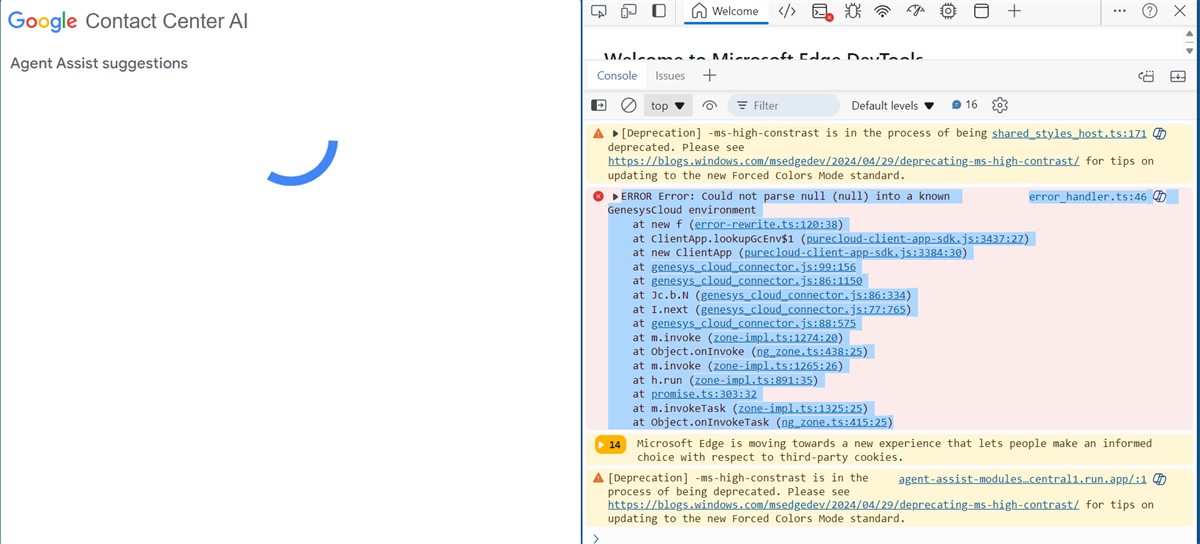Select the Issues drawer tab
The width and height of the screenshot is (1200, 544).
(670, 76)
